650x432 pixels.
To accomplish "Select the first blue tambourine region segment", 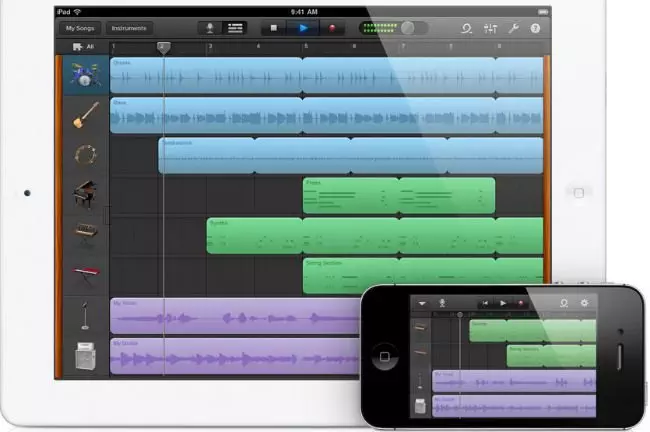I will pyautogui.click(x=206, y=155).
